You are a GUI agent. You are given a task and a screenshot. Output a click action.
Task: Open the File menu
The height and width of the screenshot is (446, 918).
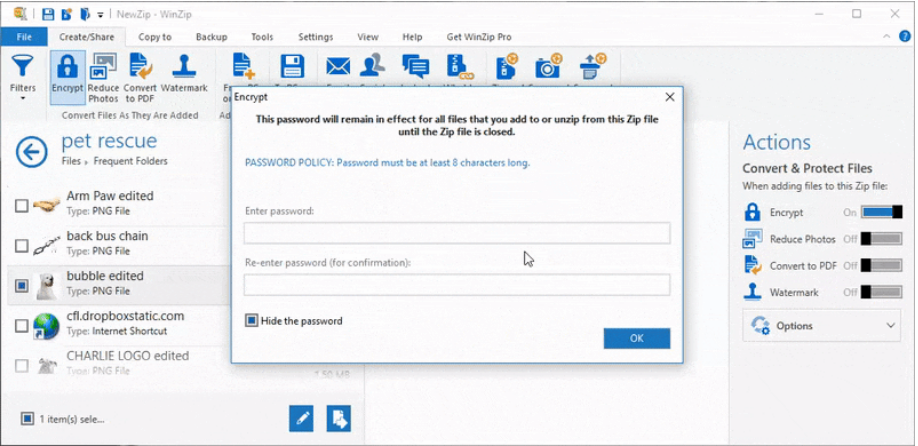click(24, 37)
